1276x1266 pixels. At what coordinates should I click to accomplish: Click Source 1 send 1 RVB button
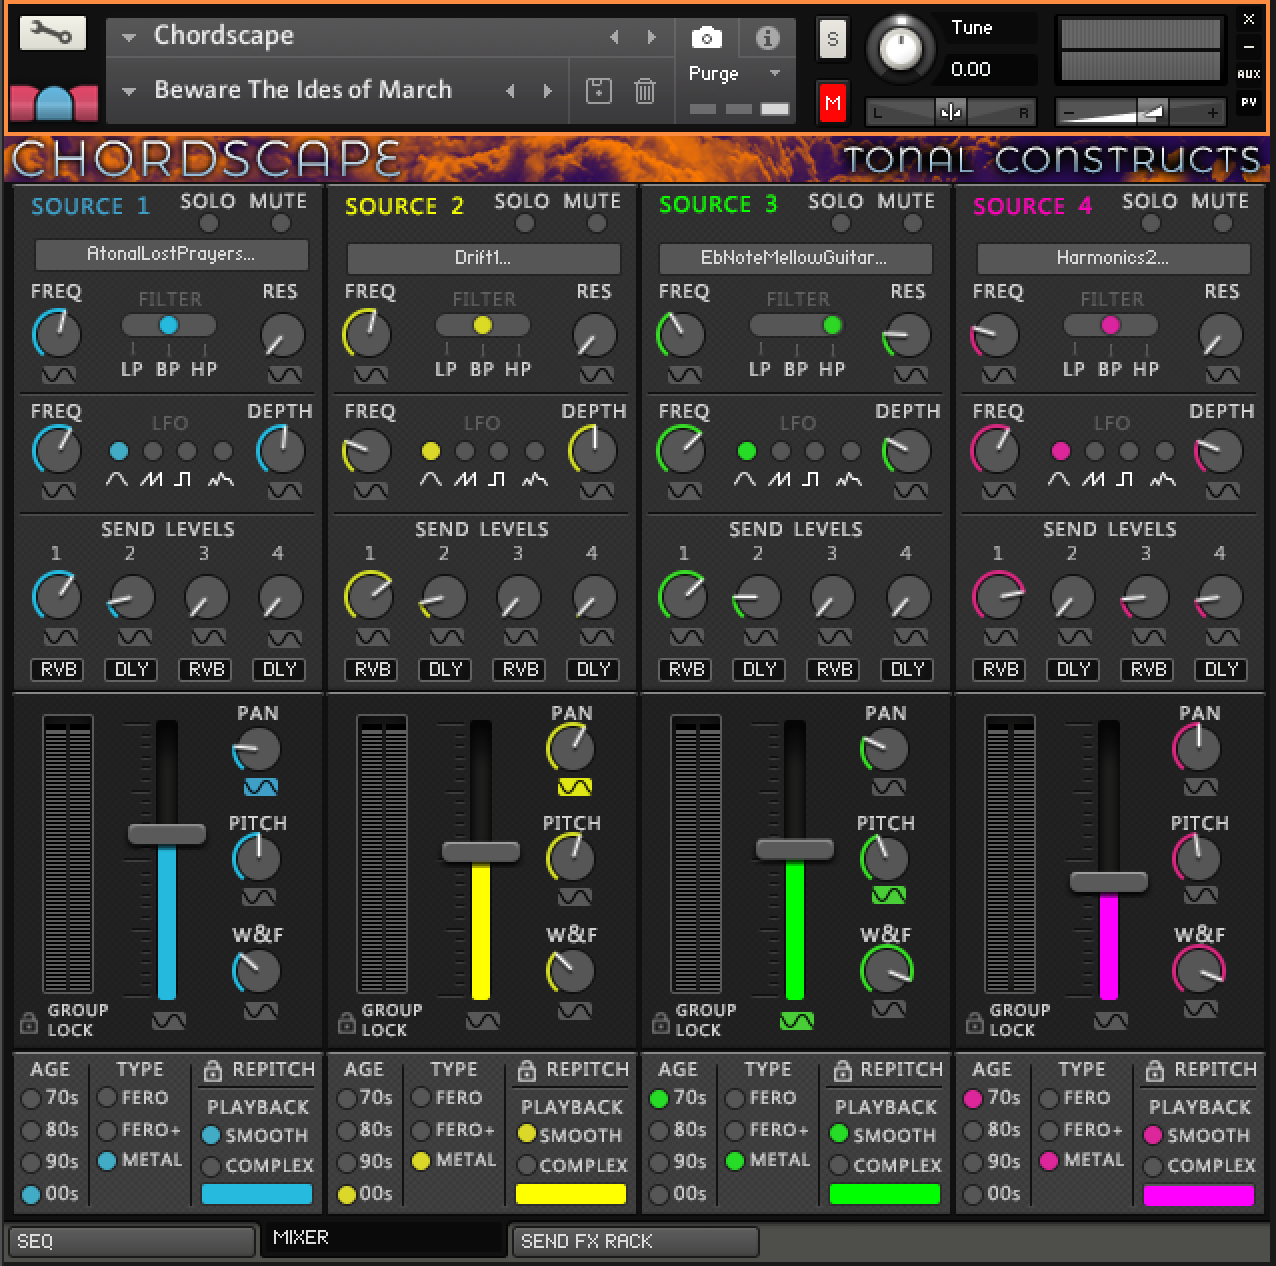click(58, 669)
